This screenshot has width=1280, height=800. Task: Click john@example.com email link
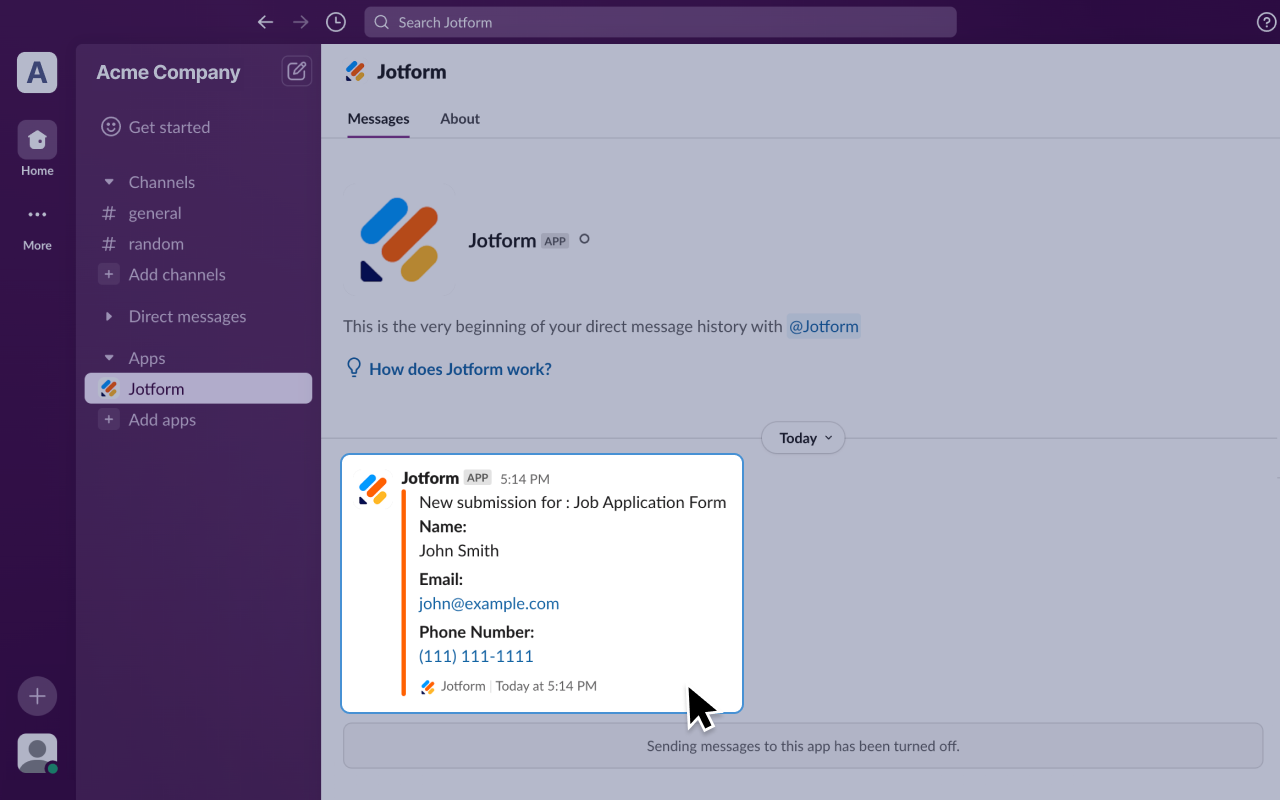pyautogui.click(x=489, y=604)
